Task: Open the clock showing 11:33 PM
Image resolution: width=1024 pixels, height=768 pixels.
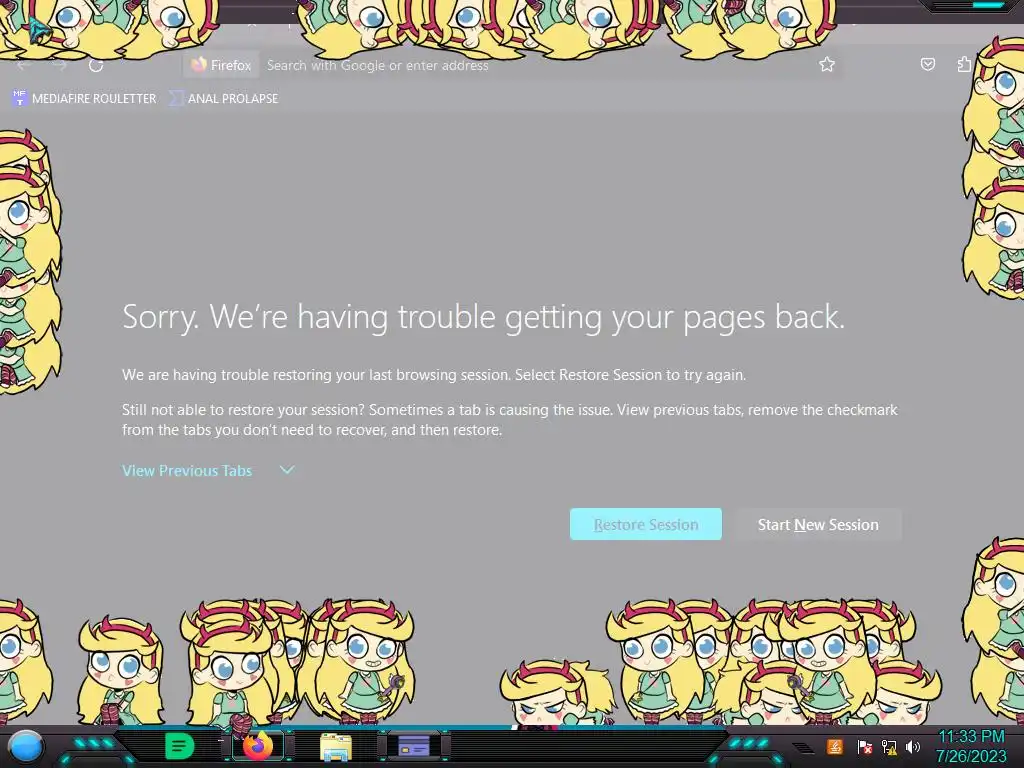Action: tap(971, 746)
